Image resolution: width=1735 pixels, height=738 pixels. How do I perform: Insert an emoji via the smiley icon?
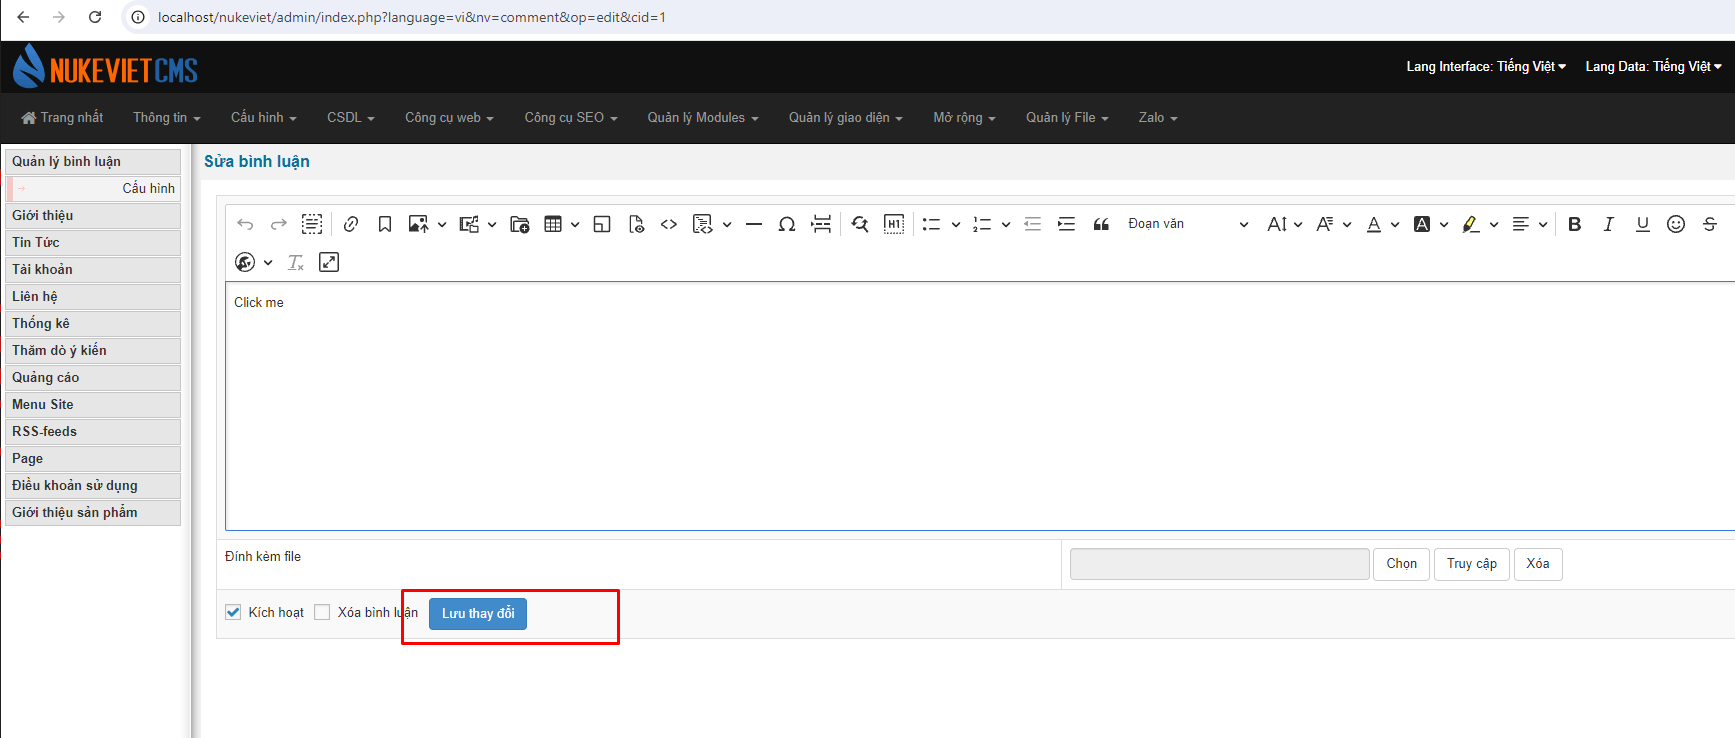1676,224
